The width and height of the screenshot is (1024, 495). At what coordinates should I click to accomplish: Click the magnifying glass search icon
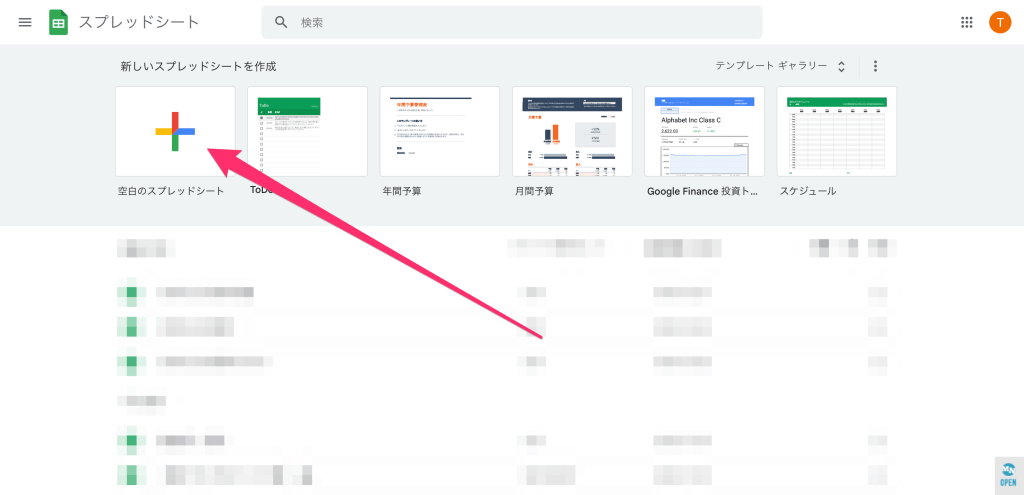coord(281,22)
